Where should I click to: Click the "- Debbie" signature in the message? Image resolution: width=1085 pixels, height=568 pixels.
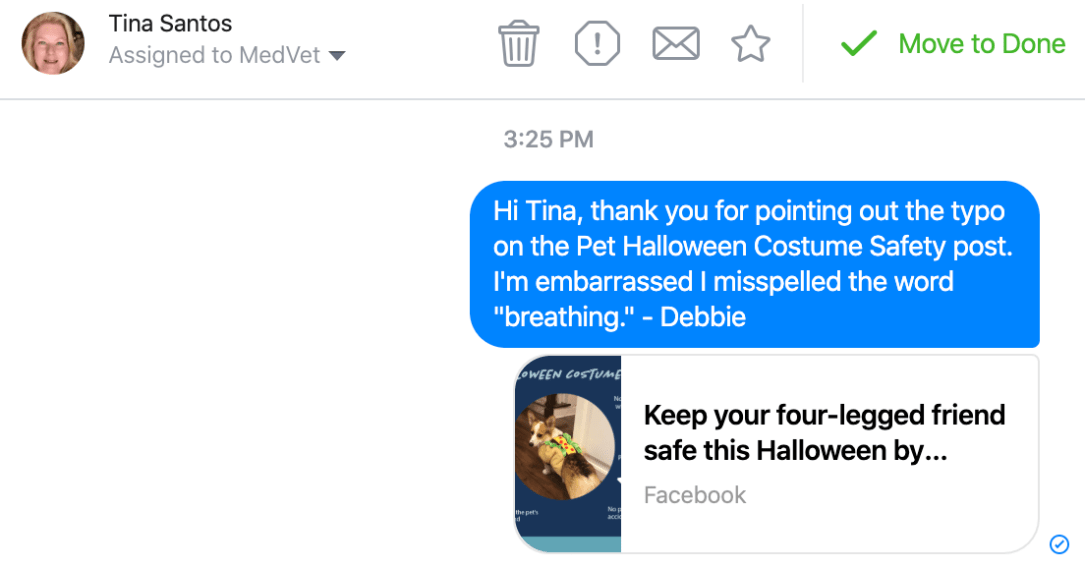703,317
